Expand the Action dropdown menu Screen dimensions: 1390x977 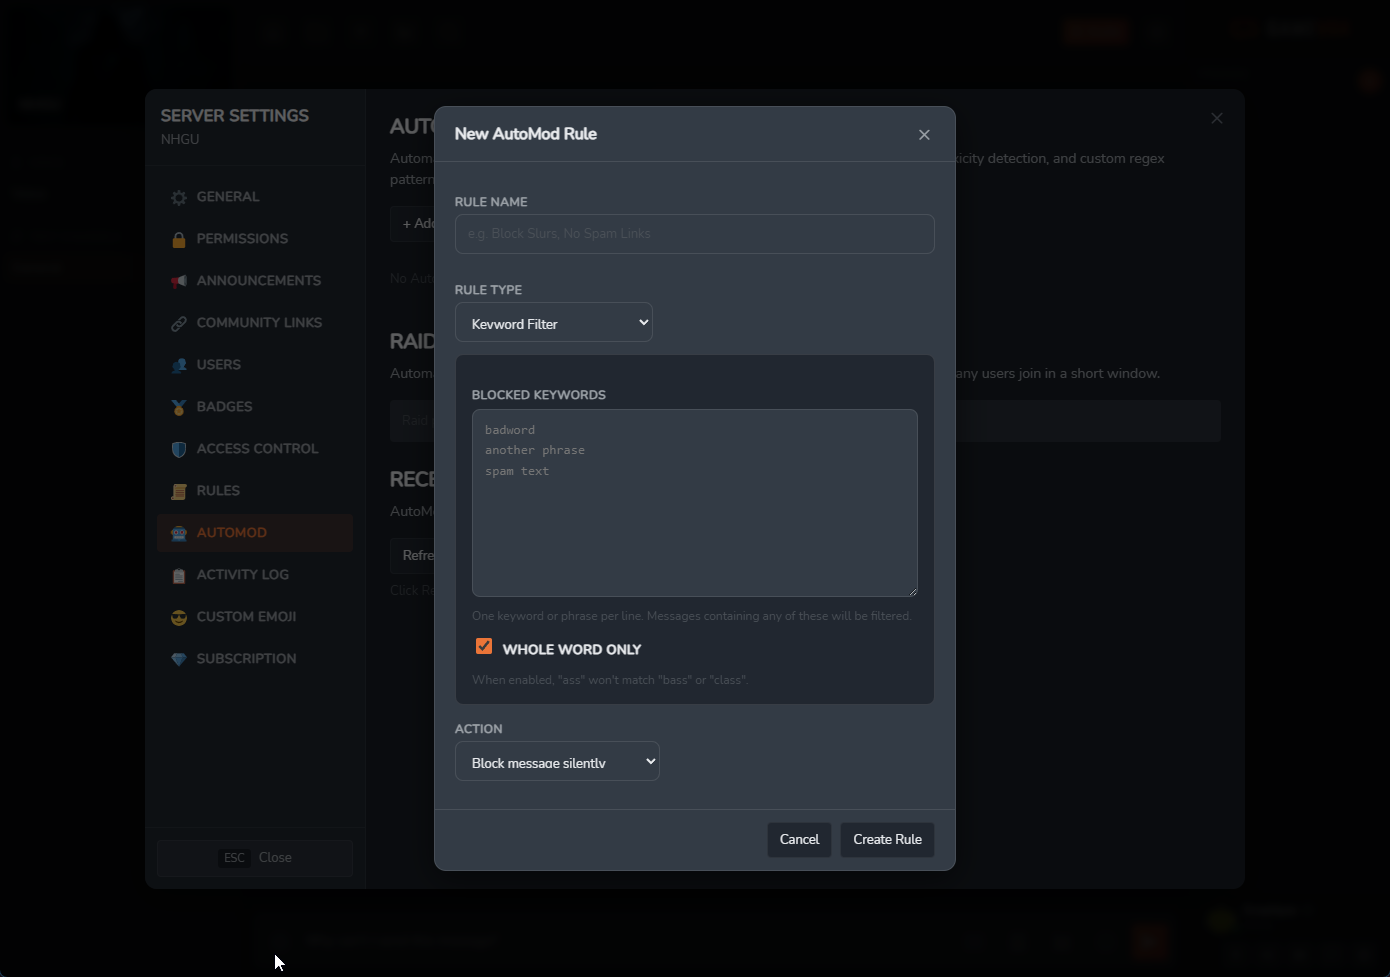557,762
